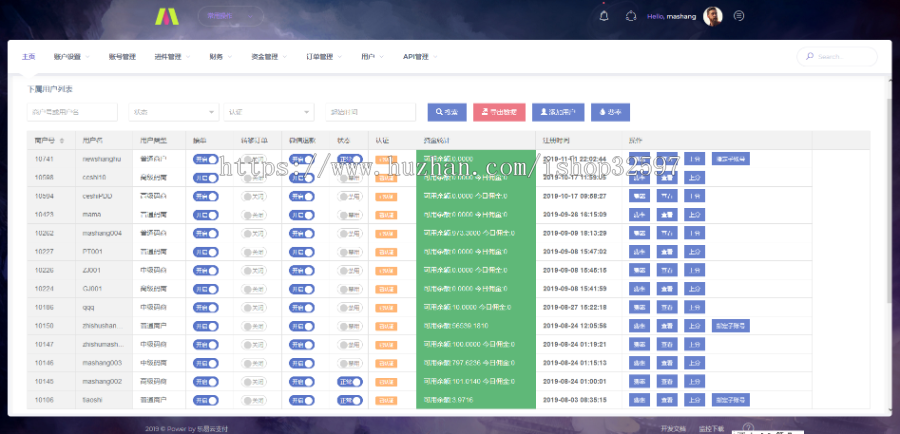The width and height of the screenshot is (900, 434).
Task: Click the green and pink M logo
Action: [167, 16]
